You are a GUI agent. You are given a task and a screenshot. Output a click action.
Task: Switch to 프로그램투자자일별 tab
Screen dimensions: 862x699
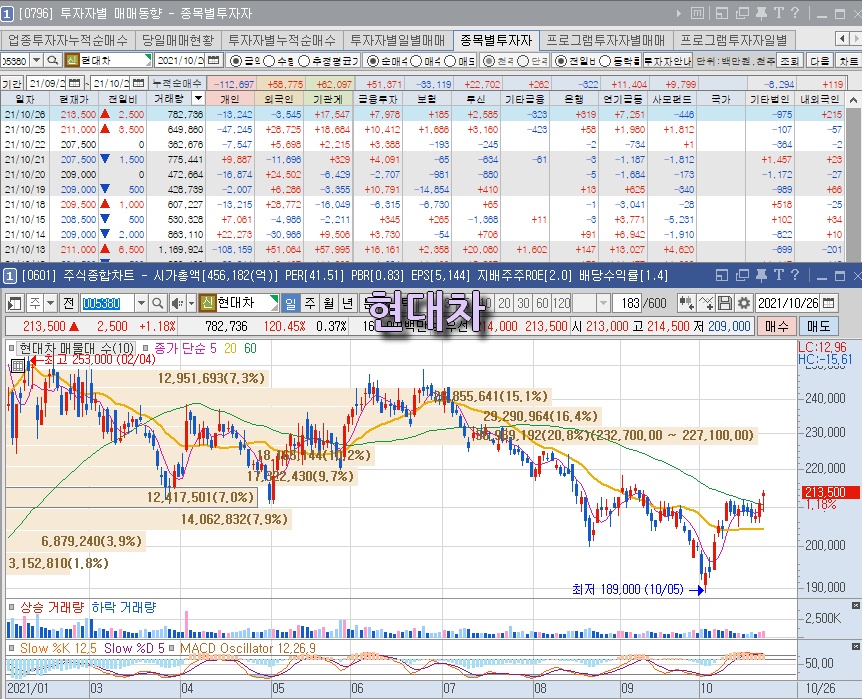[x=734, y=40]
